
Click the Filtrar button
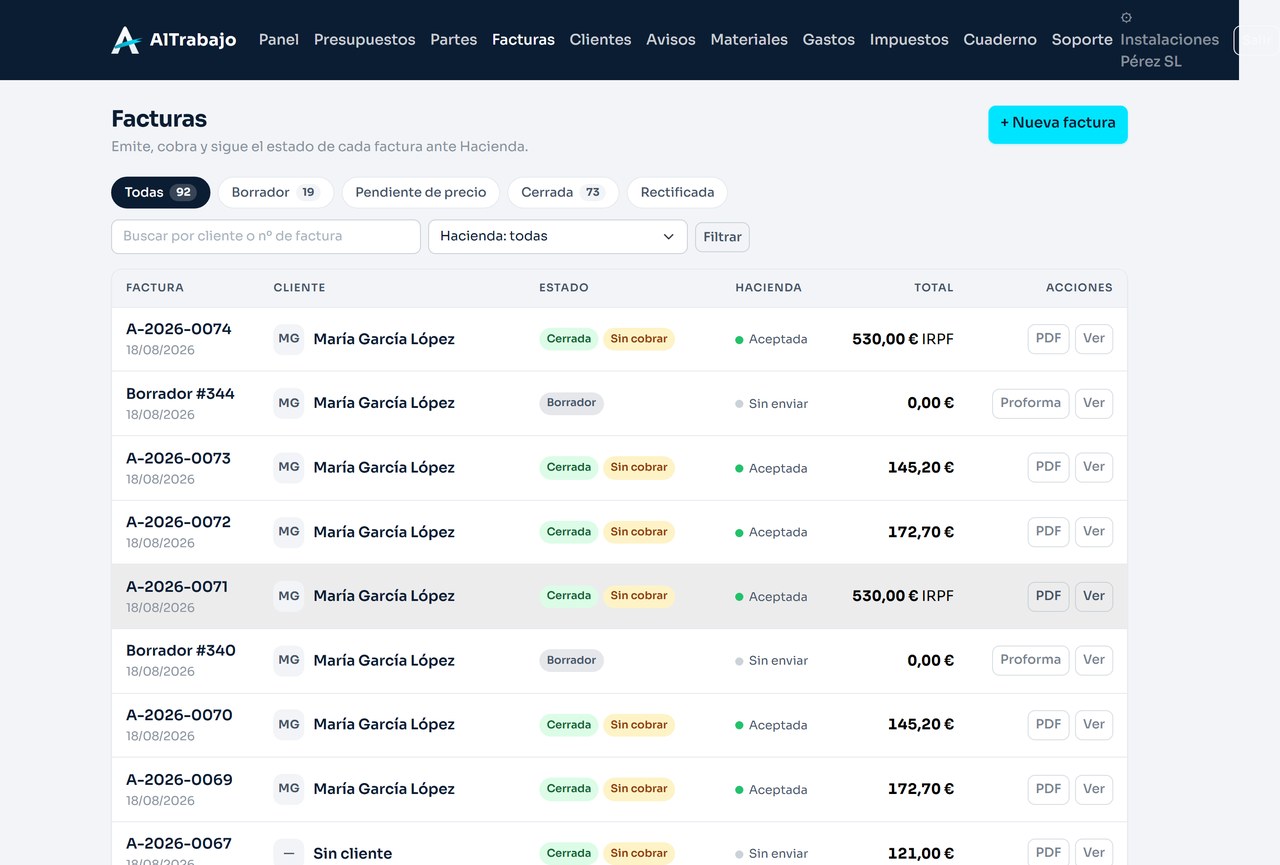click(x=722, y=237)
